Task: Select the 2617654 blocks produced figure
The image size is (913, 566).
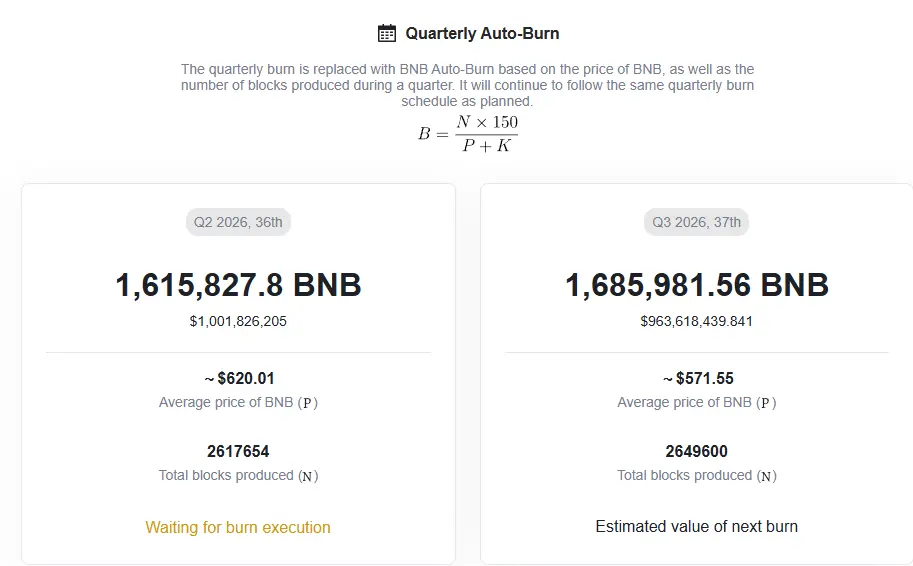Action: pyautogui.click(x=238, y=451)
